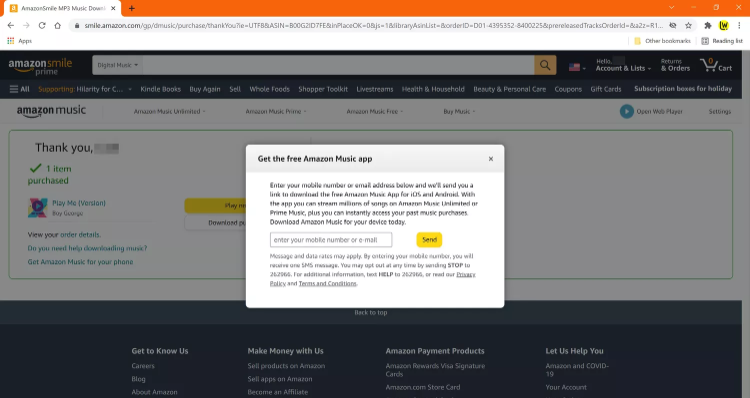This screenshot has height=398, width=750.
Task: Open the Other bookmarks folder
Action: (662, 41)
